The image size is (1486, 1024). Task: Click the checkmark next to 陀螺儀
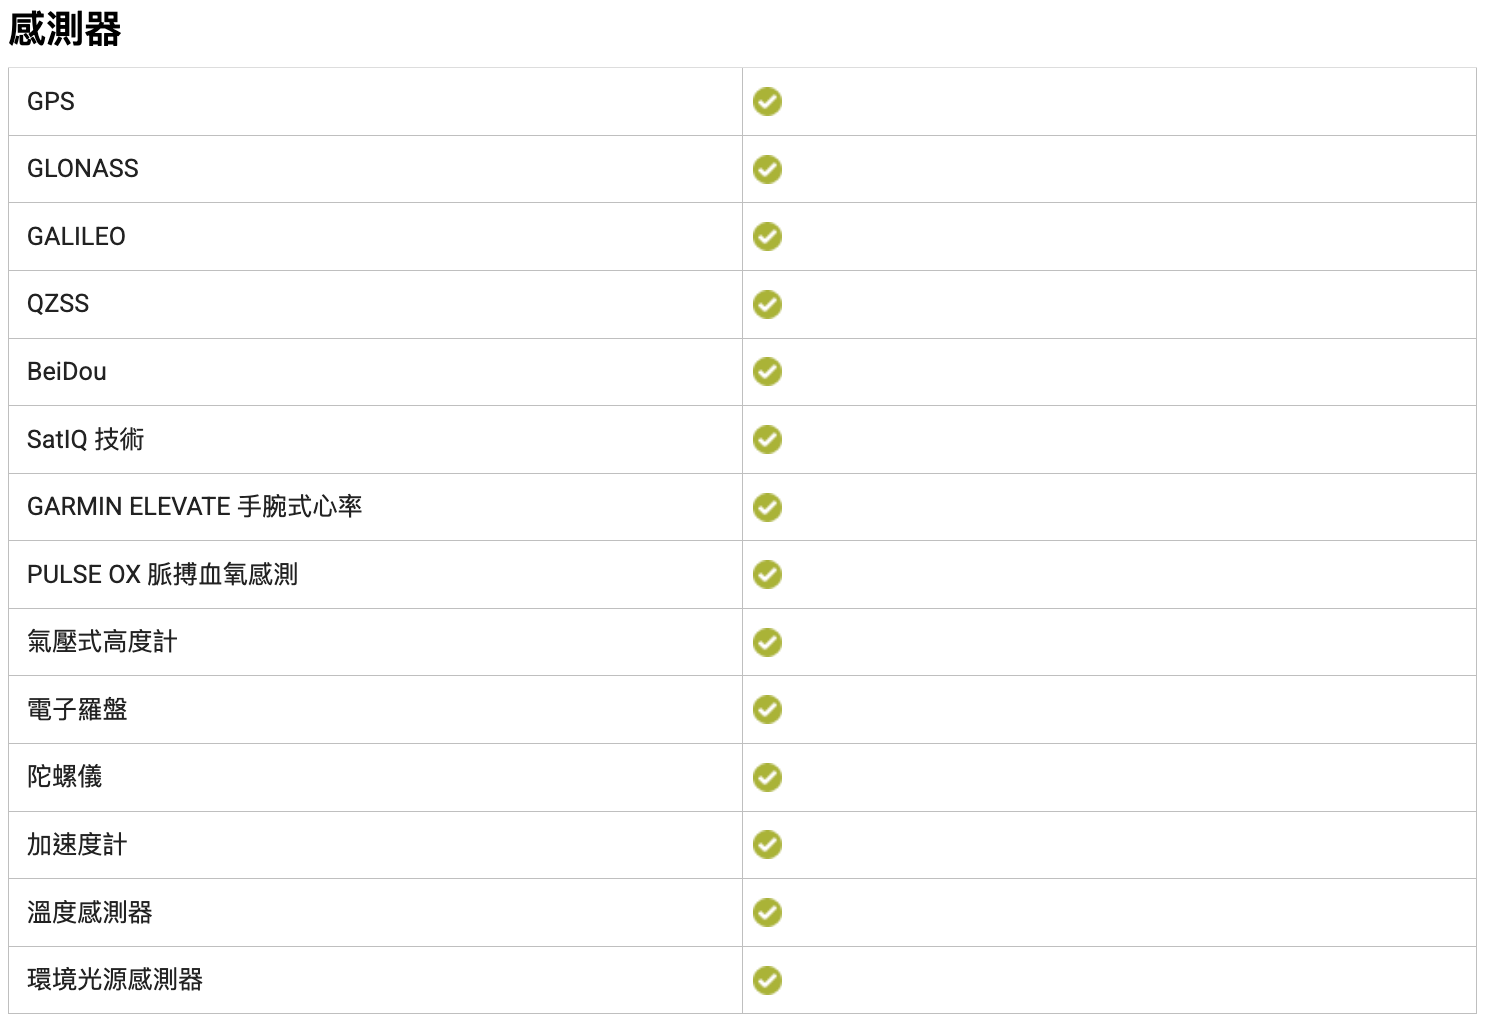pyautogui.click(x=767, y=777)
